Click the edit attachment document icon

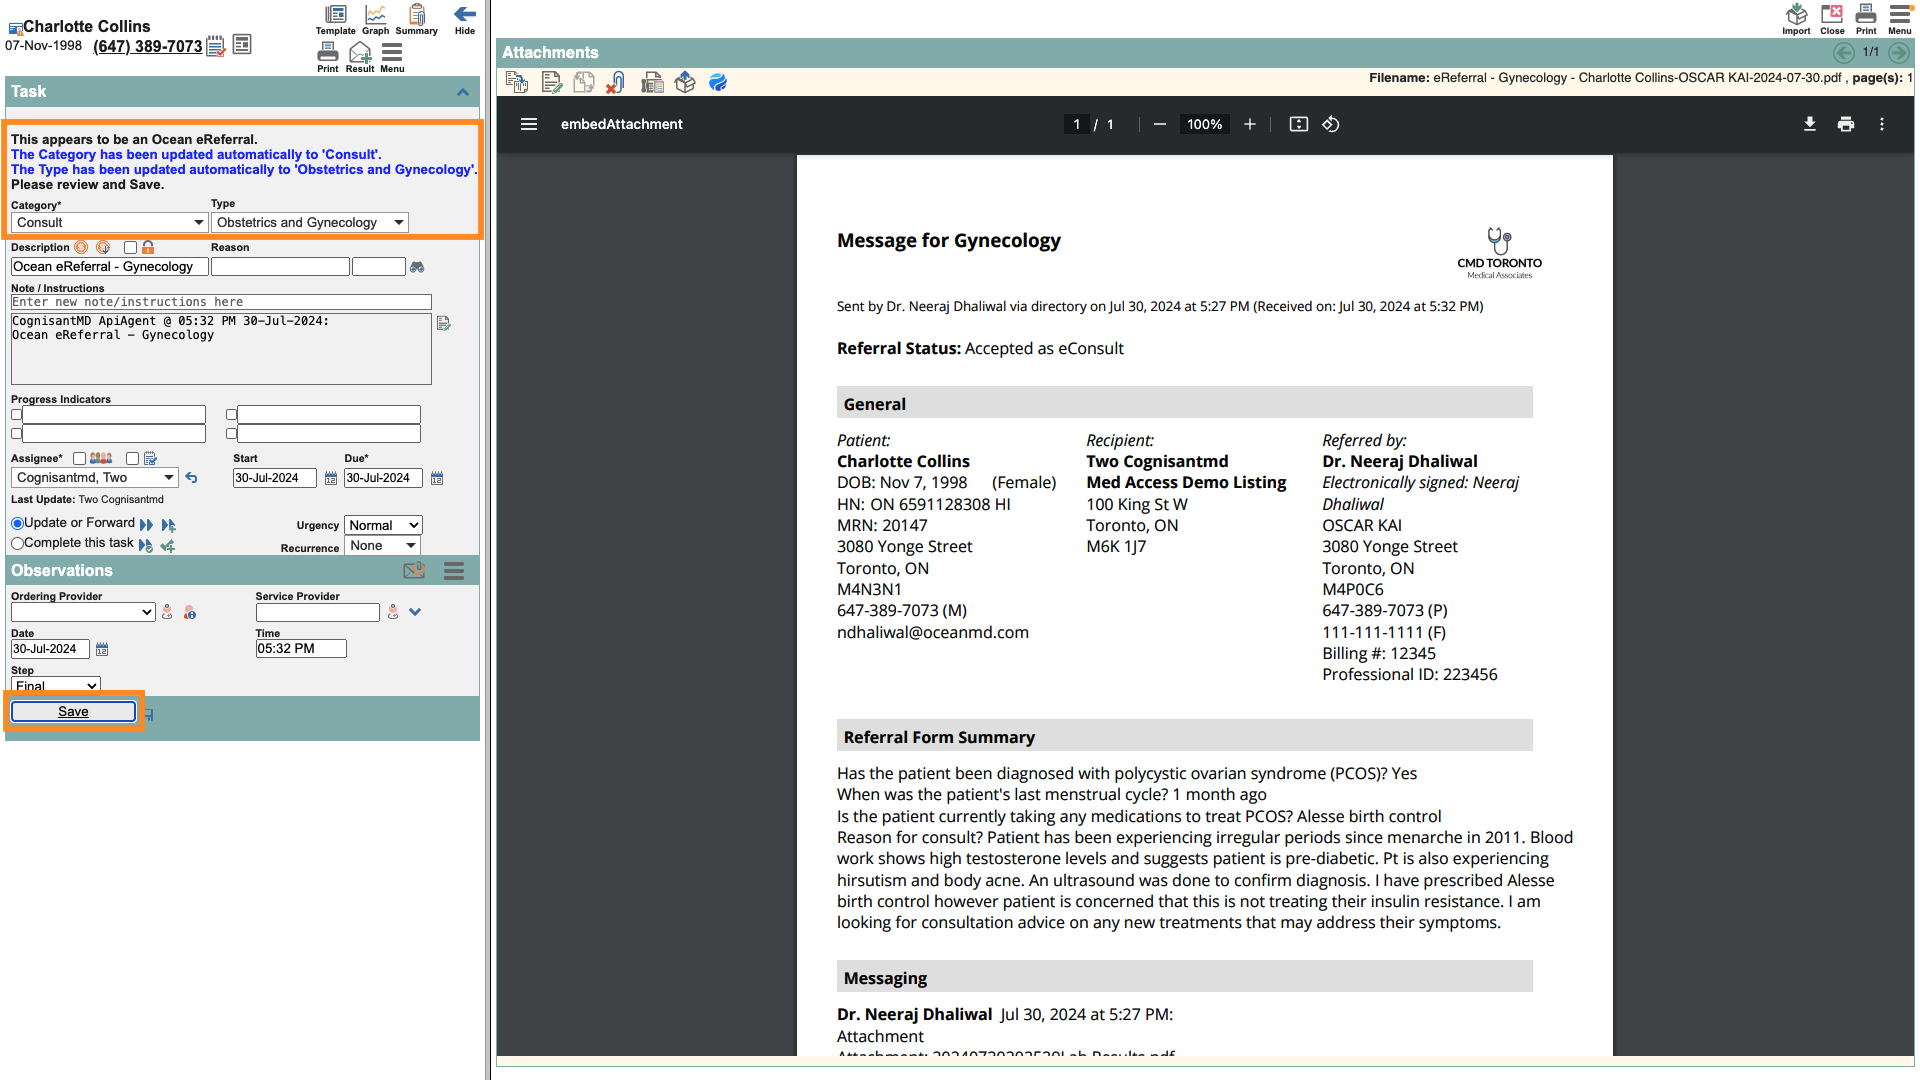pyautogui.click(x=551, y=82)
